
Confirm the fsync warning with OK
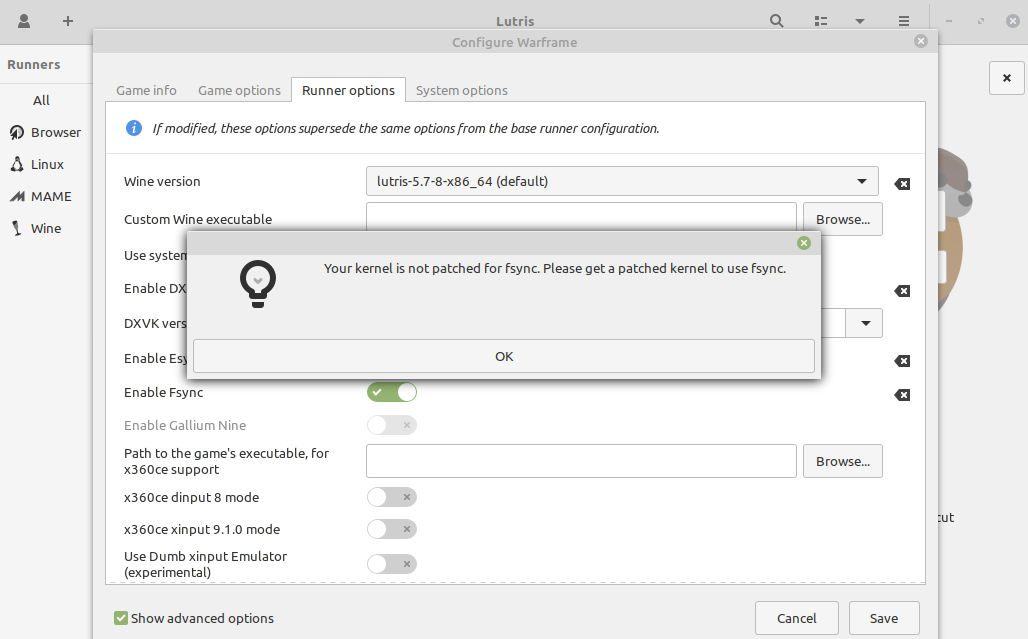504,357
